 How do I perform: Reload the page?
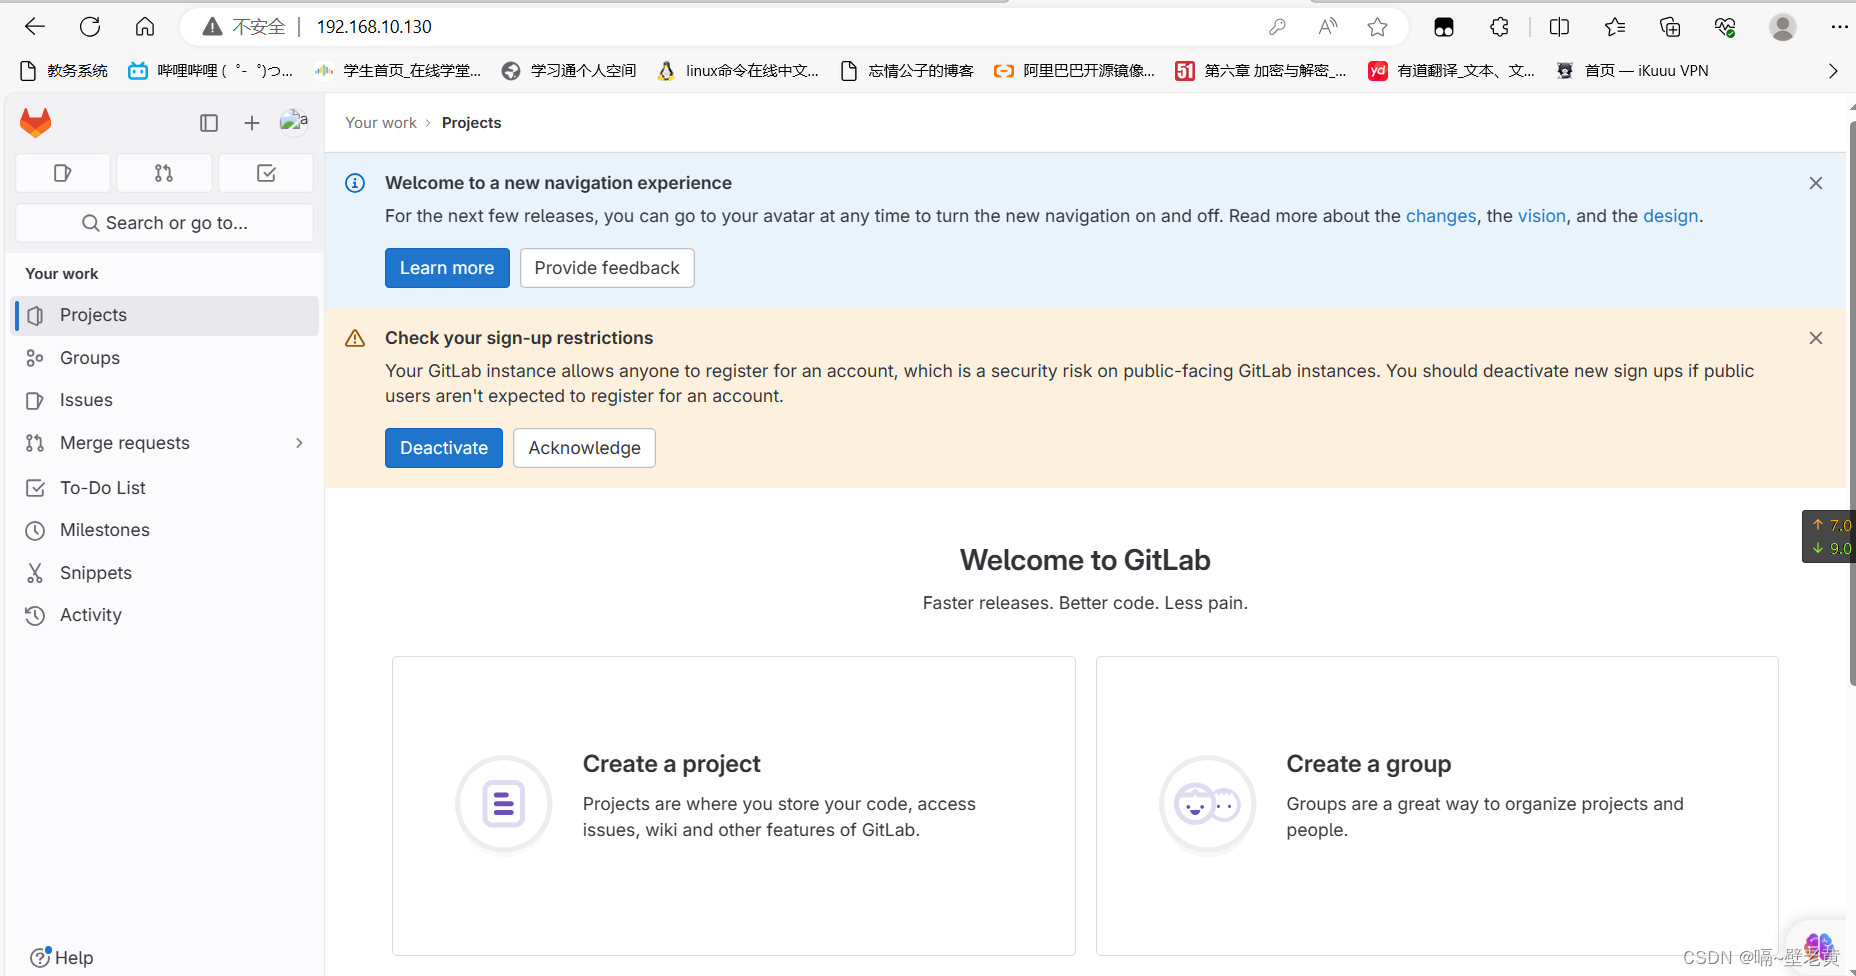pos(90,27)
